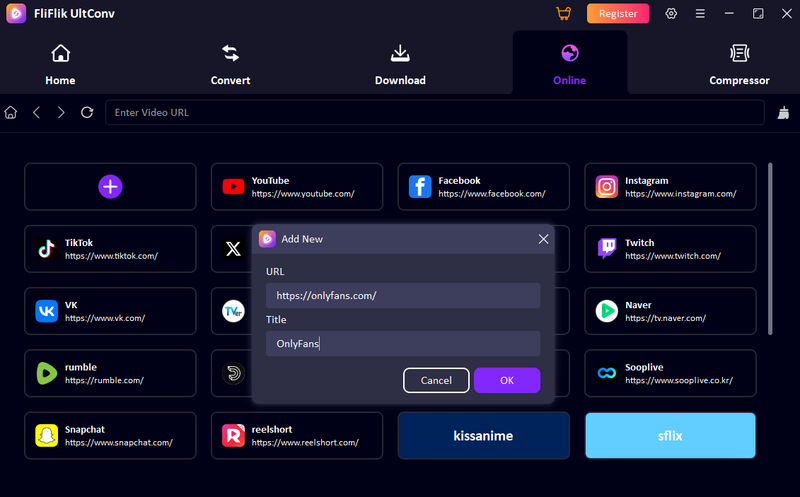
Task: Reload page with the refresh icon
Action: coord(87,112)
